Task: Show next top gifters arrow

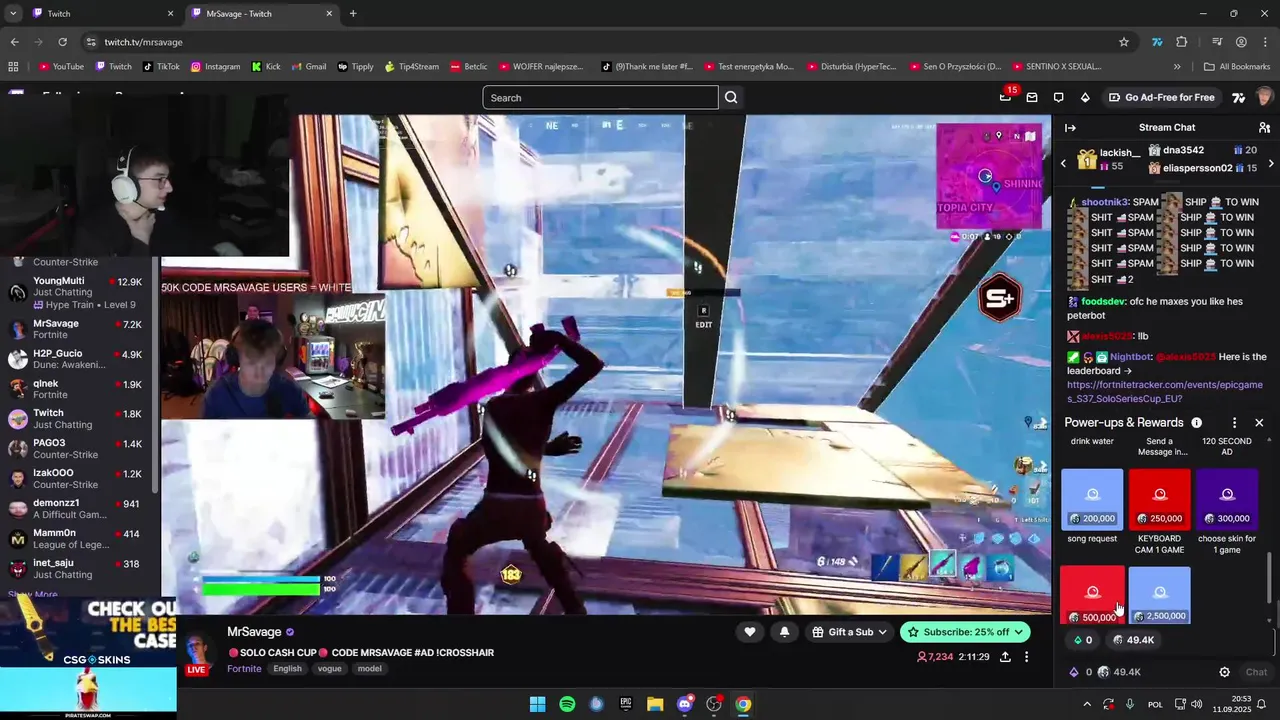Action: tap(1271, 162)
